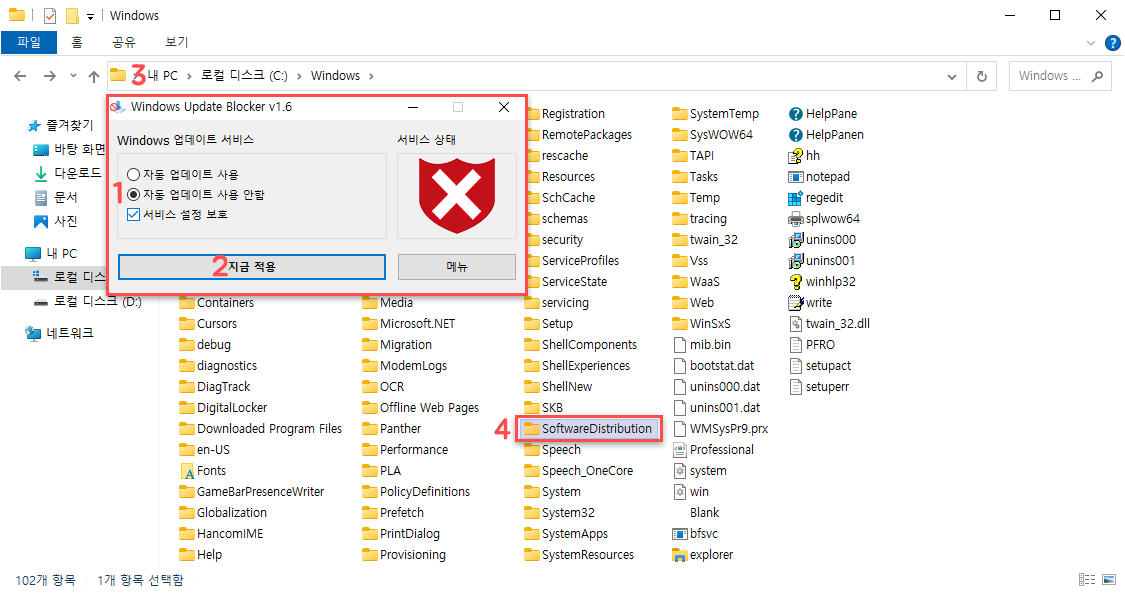Viewport: 1125px width, 593px height.
Task: Select the twain_32.dll file icon
Action: [795, 324]
